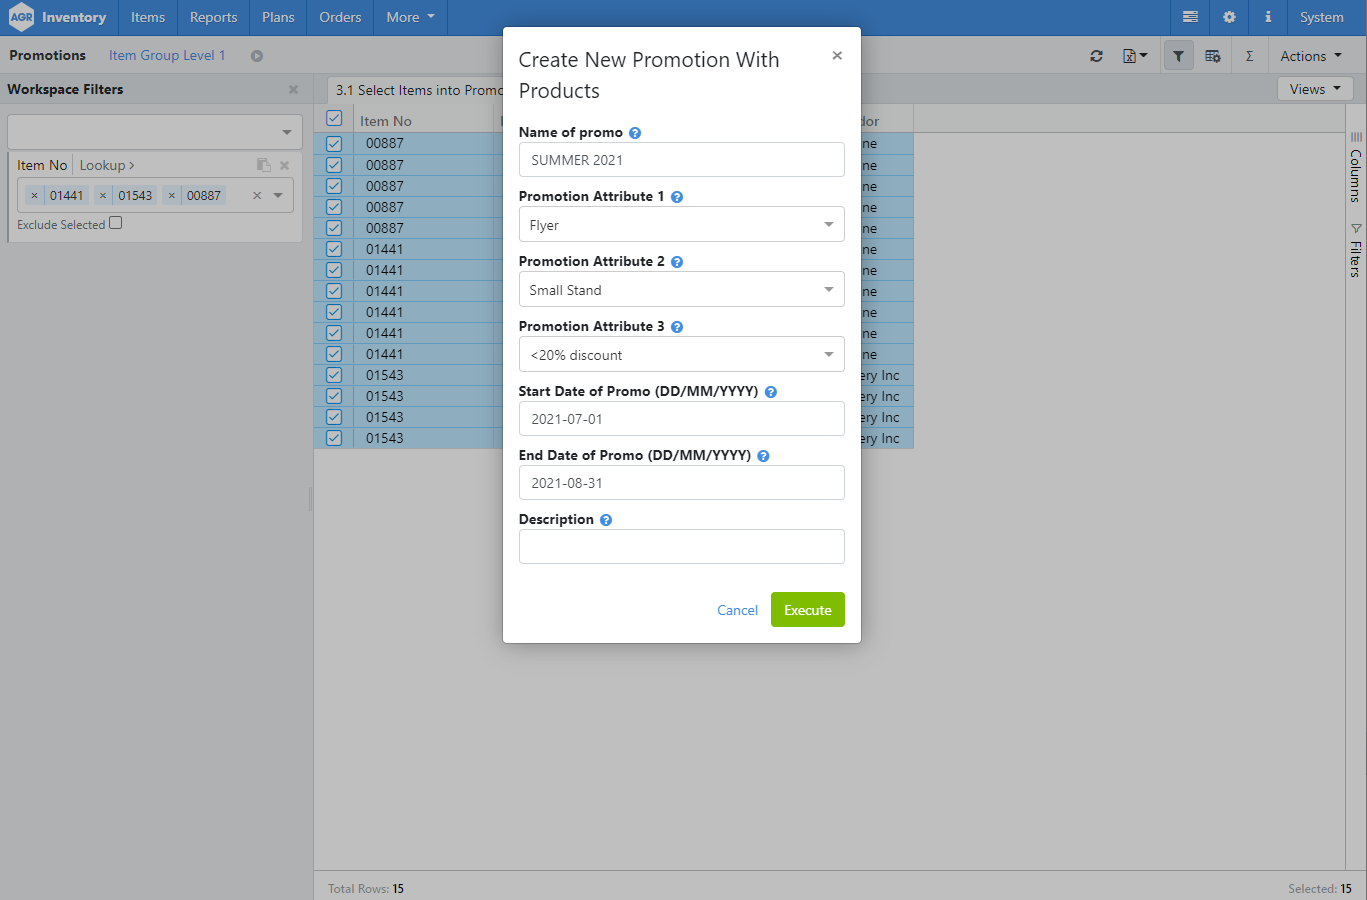The image size is (1367, 900).
Task: Toggle the workspace filter funnel icon
Action: pos(1178,56)
